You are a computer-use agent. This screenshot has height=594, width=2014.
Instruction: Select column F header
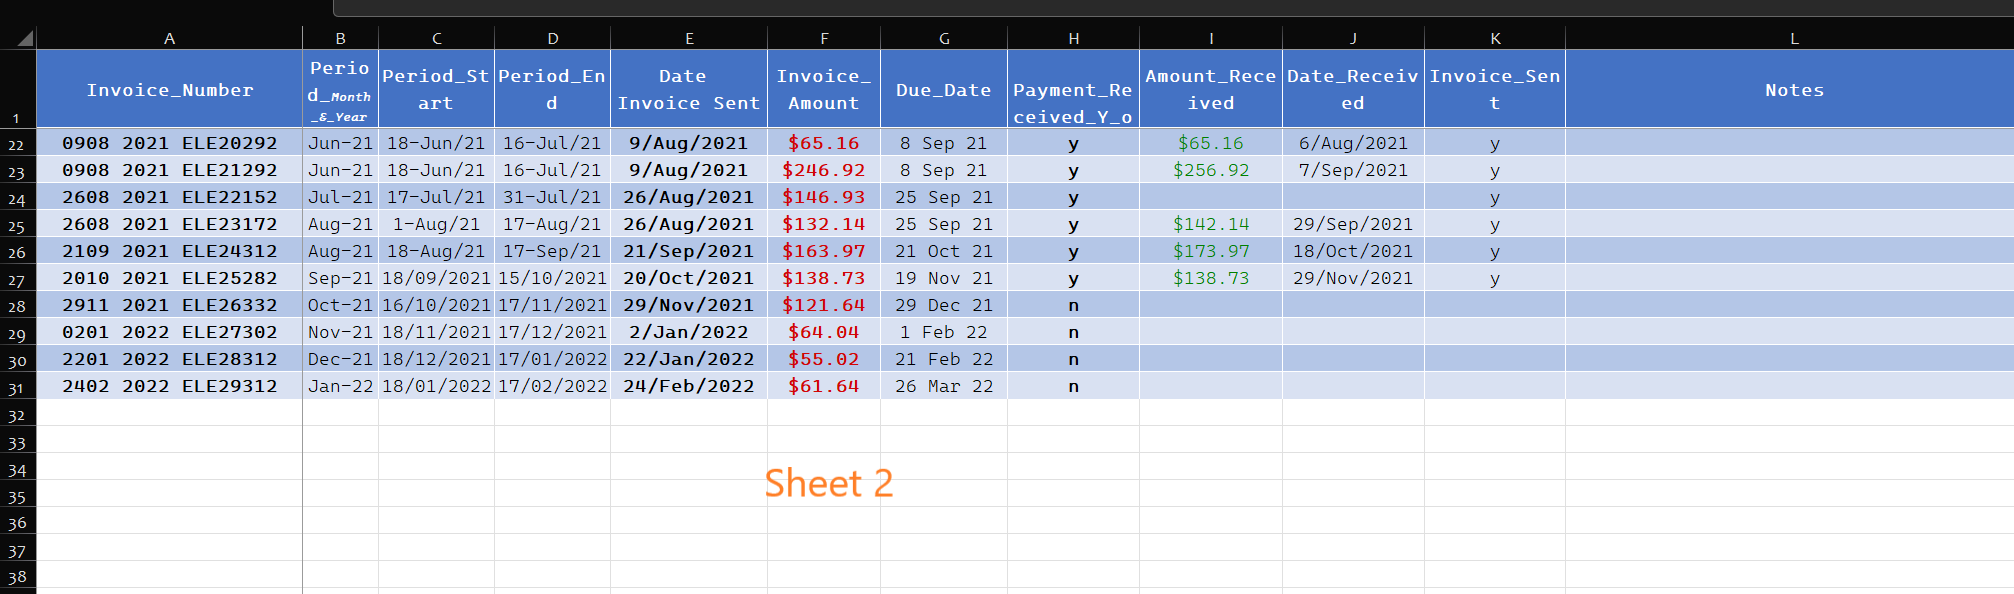tap(824, 39)
